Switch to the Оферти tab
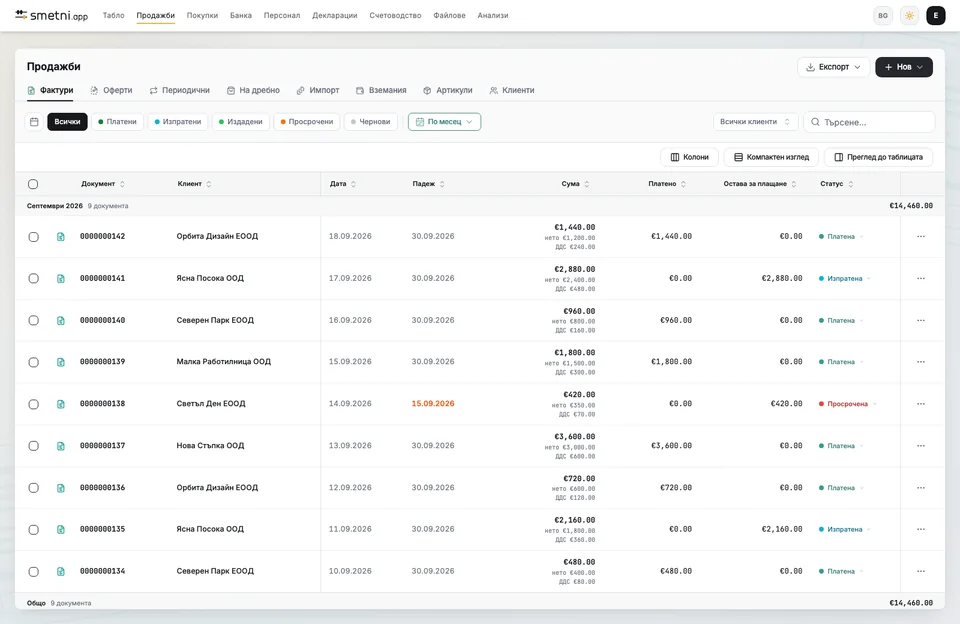 click(x=111, y=90)
